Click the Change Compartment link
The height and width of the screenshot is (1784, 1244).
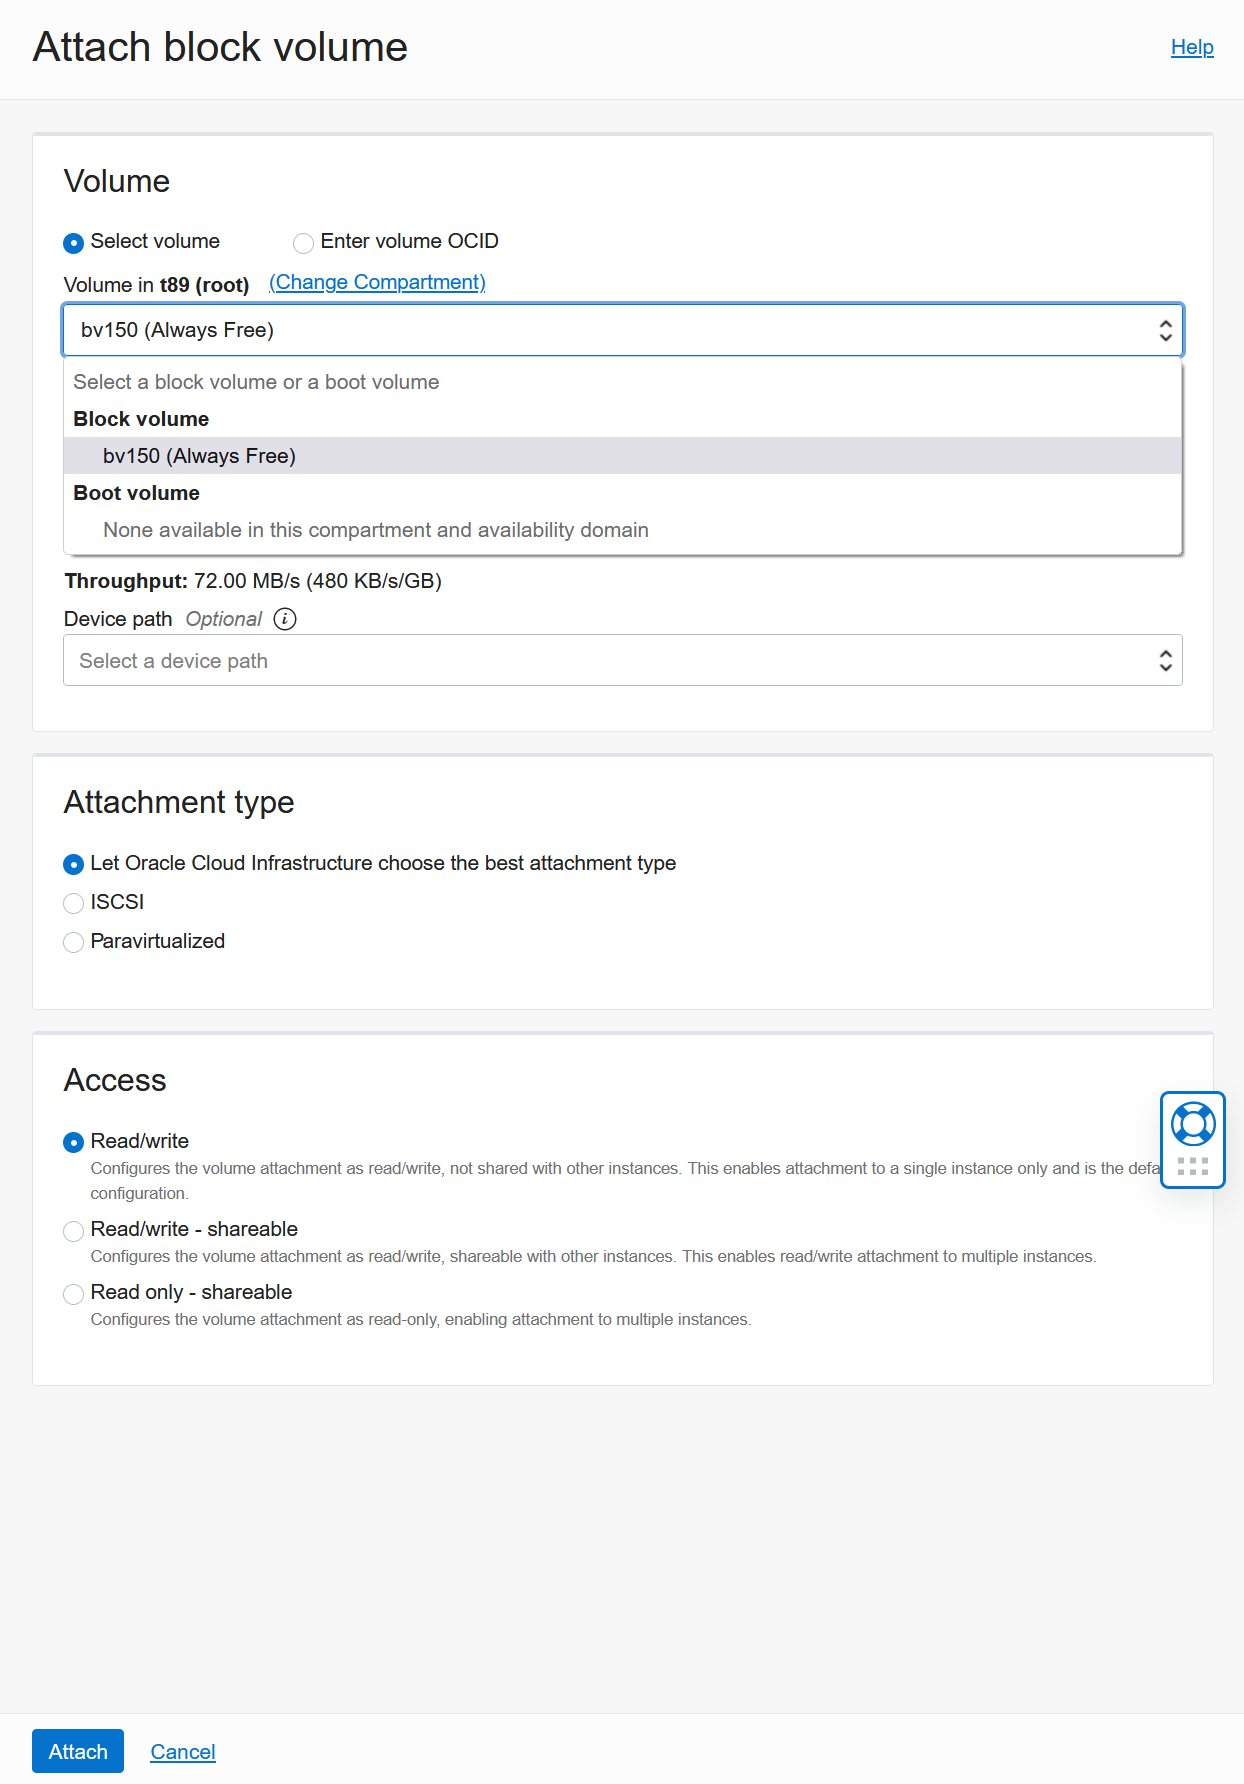click(377, 283)
